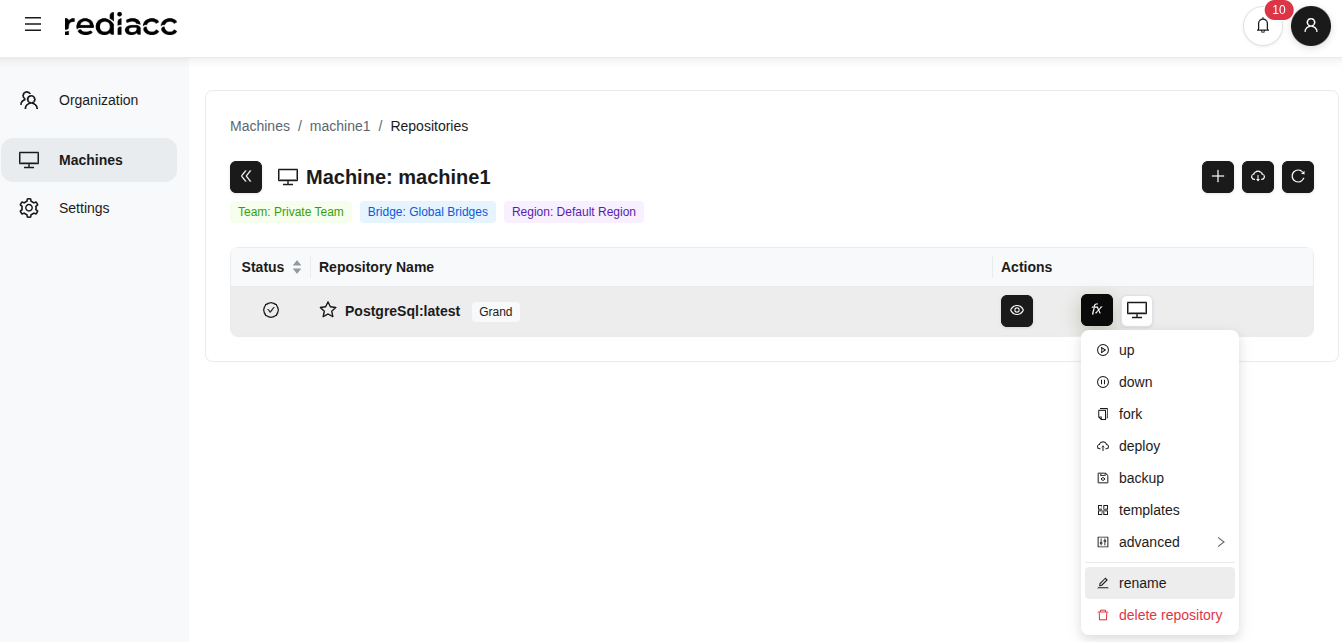
Task: Click the monitor icon in Actions column
Action: (x=1136, y=310)
